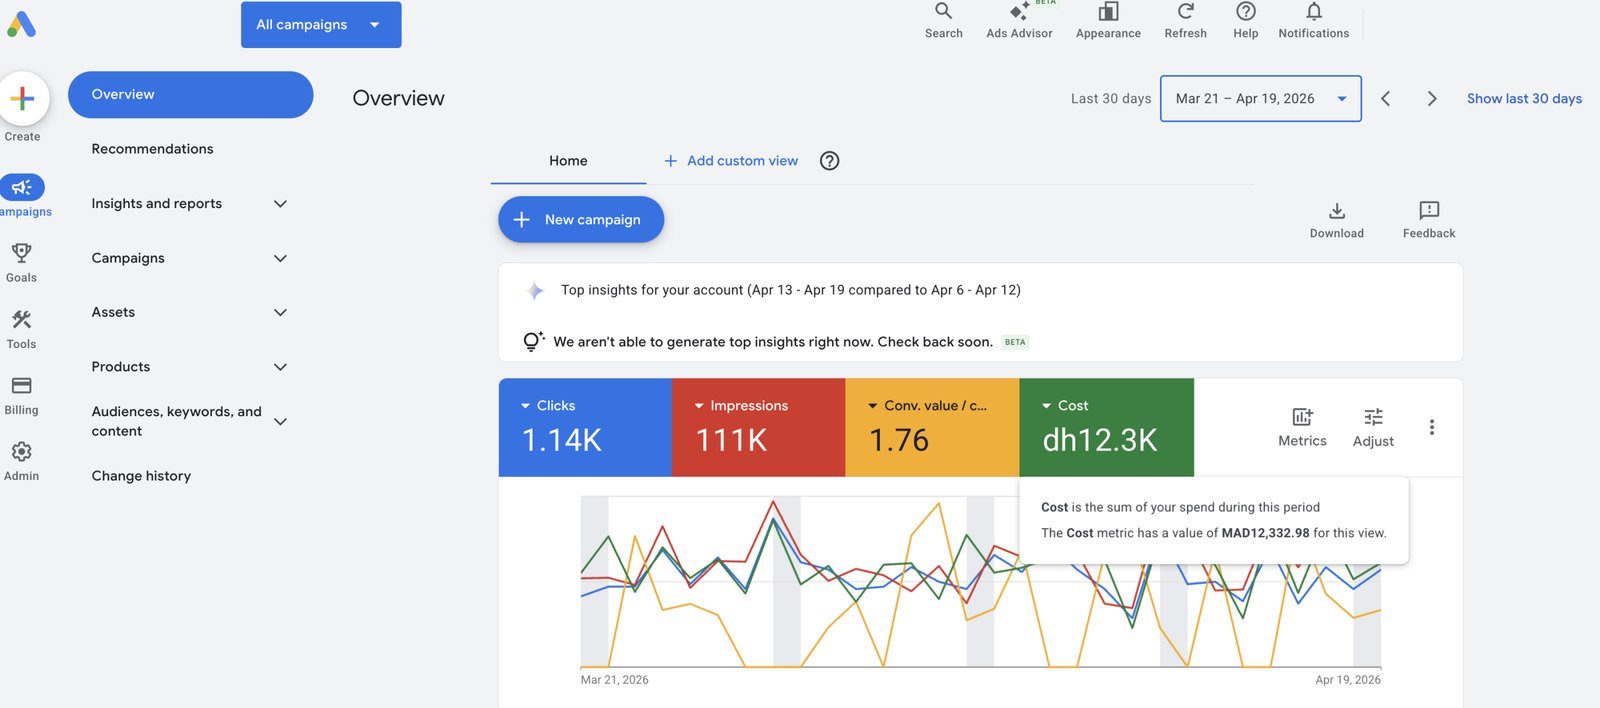The height and width of the screenshot is (708, 1600).
Task: Expand the Products menu section
Action: pyautogui.click(x=189, y=367)
